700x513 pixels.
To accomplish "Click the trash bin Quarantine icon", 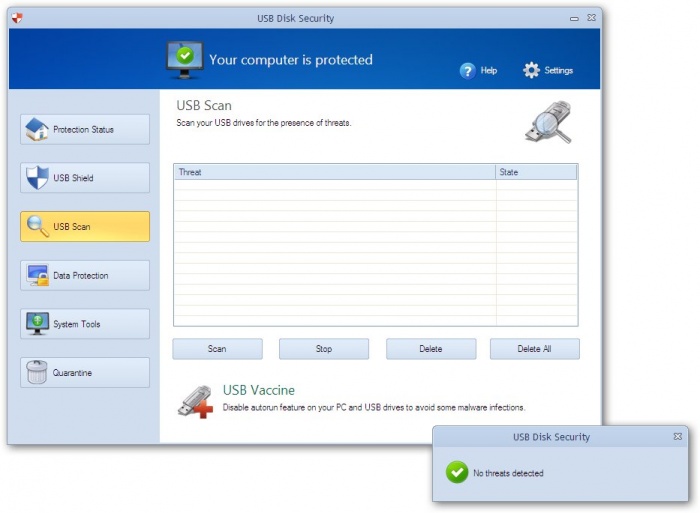I will point(37,372).
